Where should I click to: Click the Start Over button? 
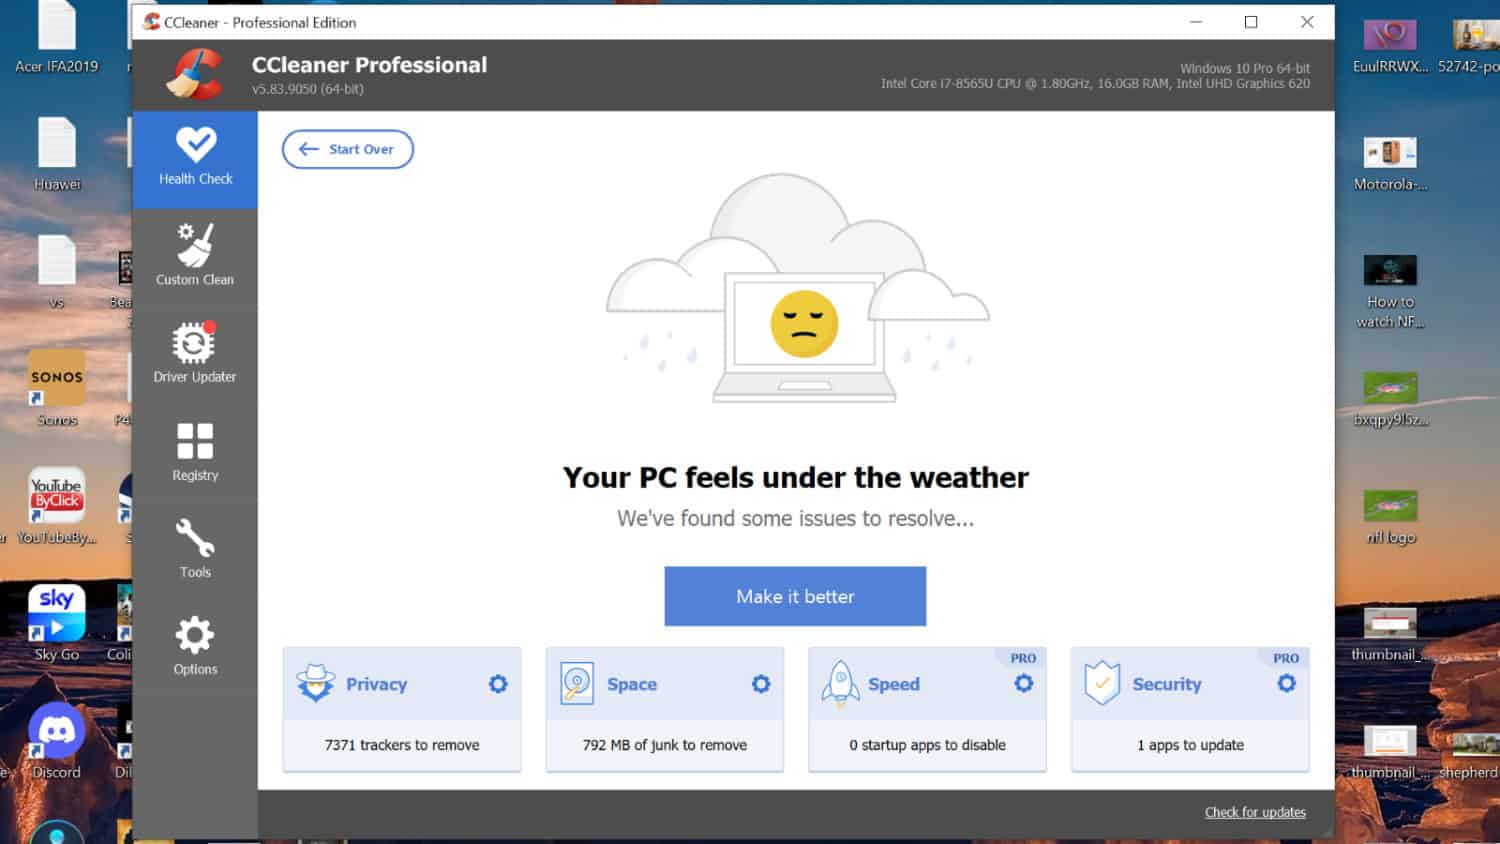coord(348,149)
